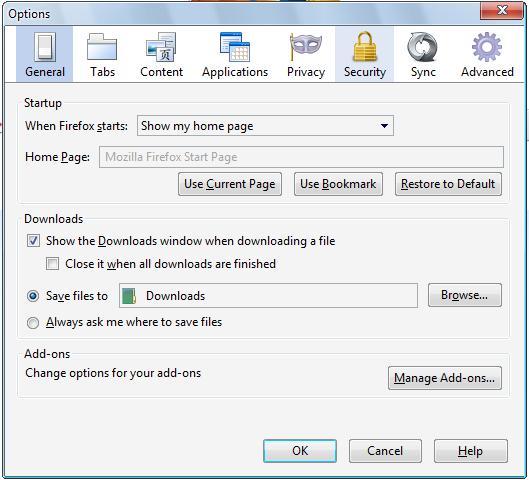Open Advanced settings gear icon

click(x=487, y=47)
